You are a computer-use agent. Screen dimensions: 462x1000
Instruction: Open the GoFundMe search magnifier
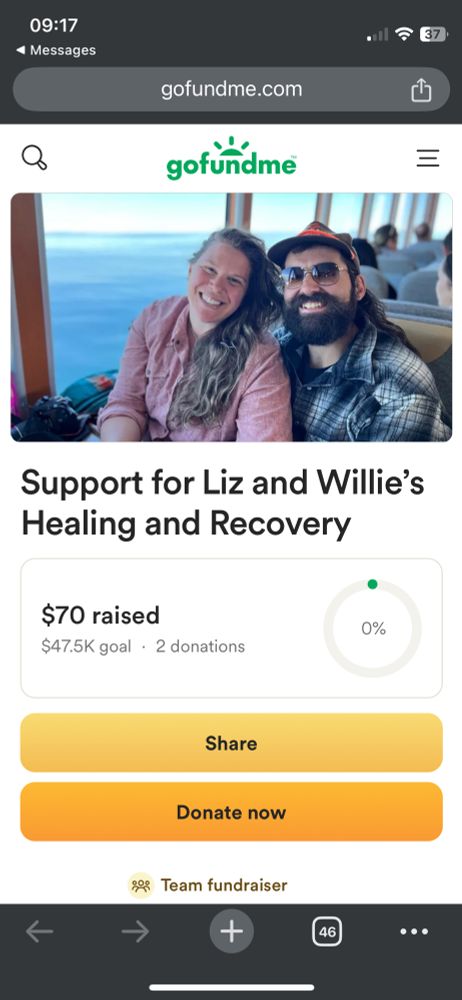(x=34, y=158)
